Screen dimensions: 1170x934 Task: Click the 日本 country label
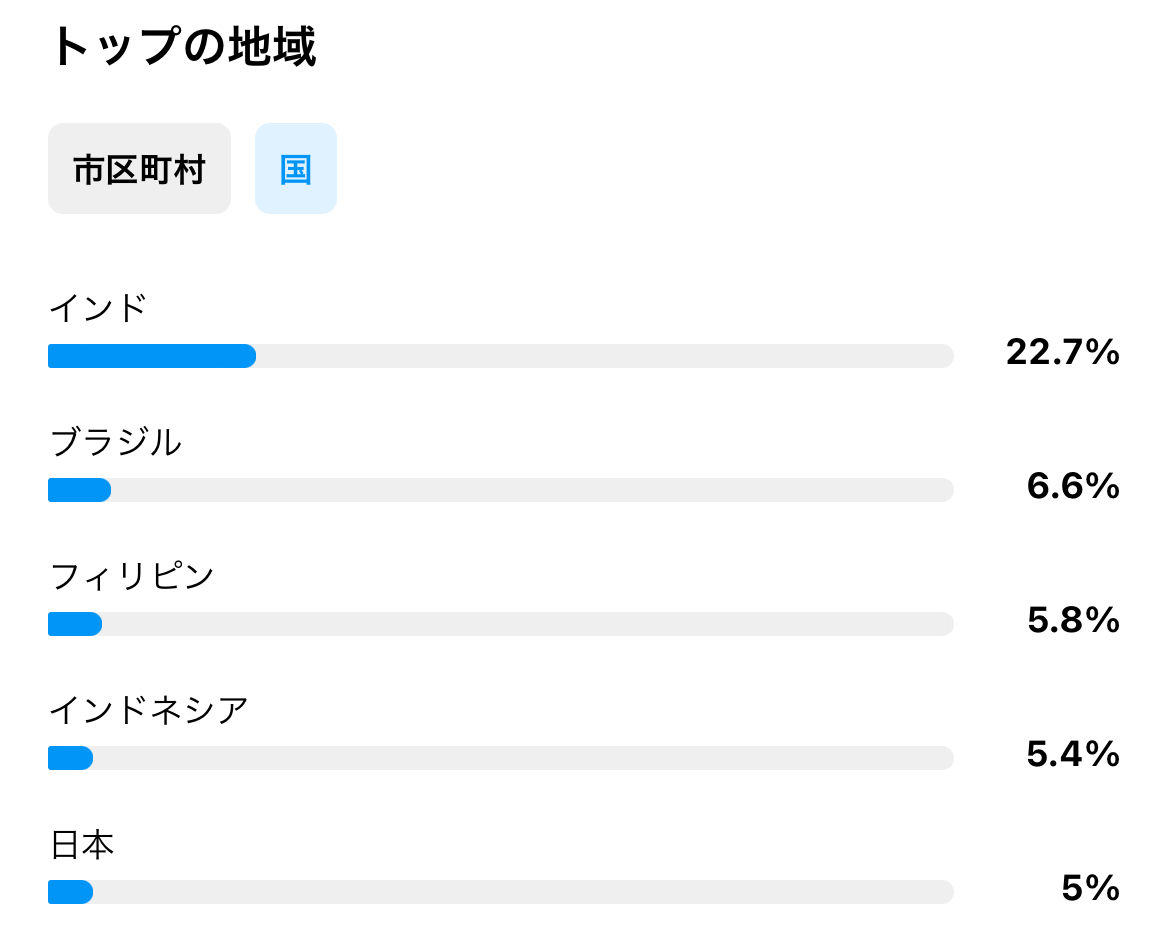(82, 845)
